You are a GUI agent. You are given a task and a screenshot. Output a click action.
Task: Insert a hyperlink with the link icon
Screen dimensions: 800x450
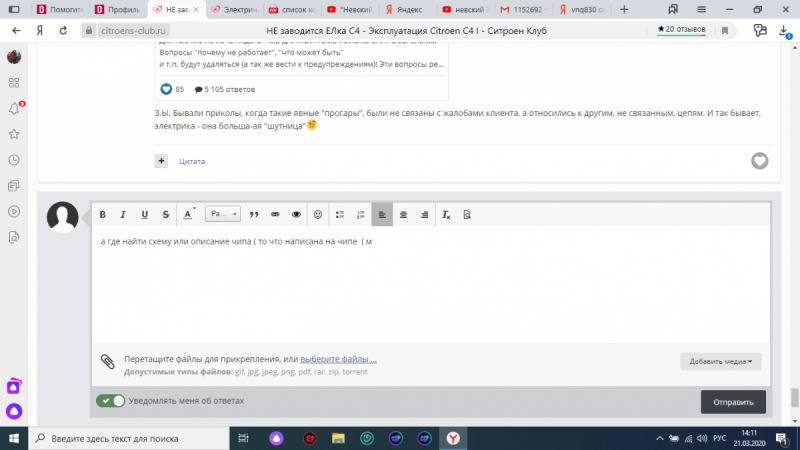click(275, 214)
